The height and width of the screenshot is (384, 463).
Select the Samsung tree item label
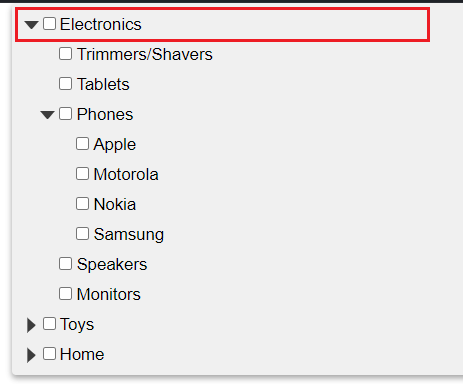pos(129,235)
